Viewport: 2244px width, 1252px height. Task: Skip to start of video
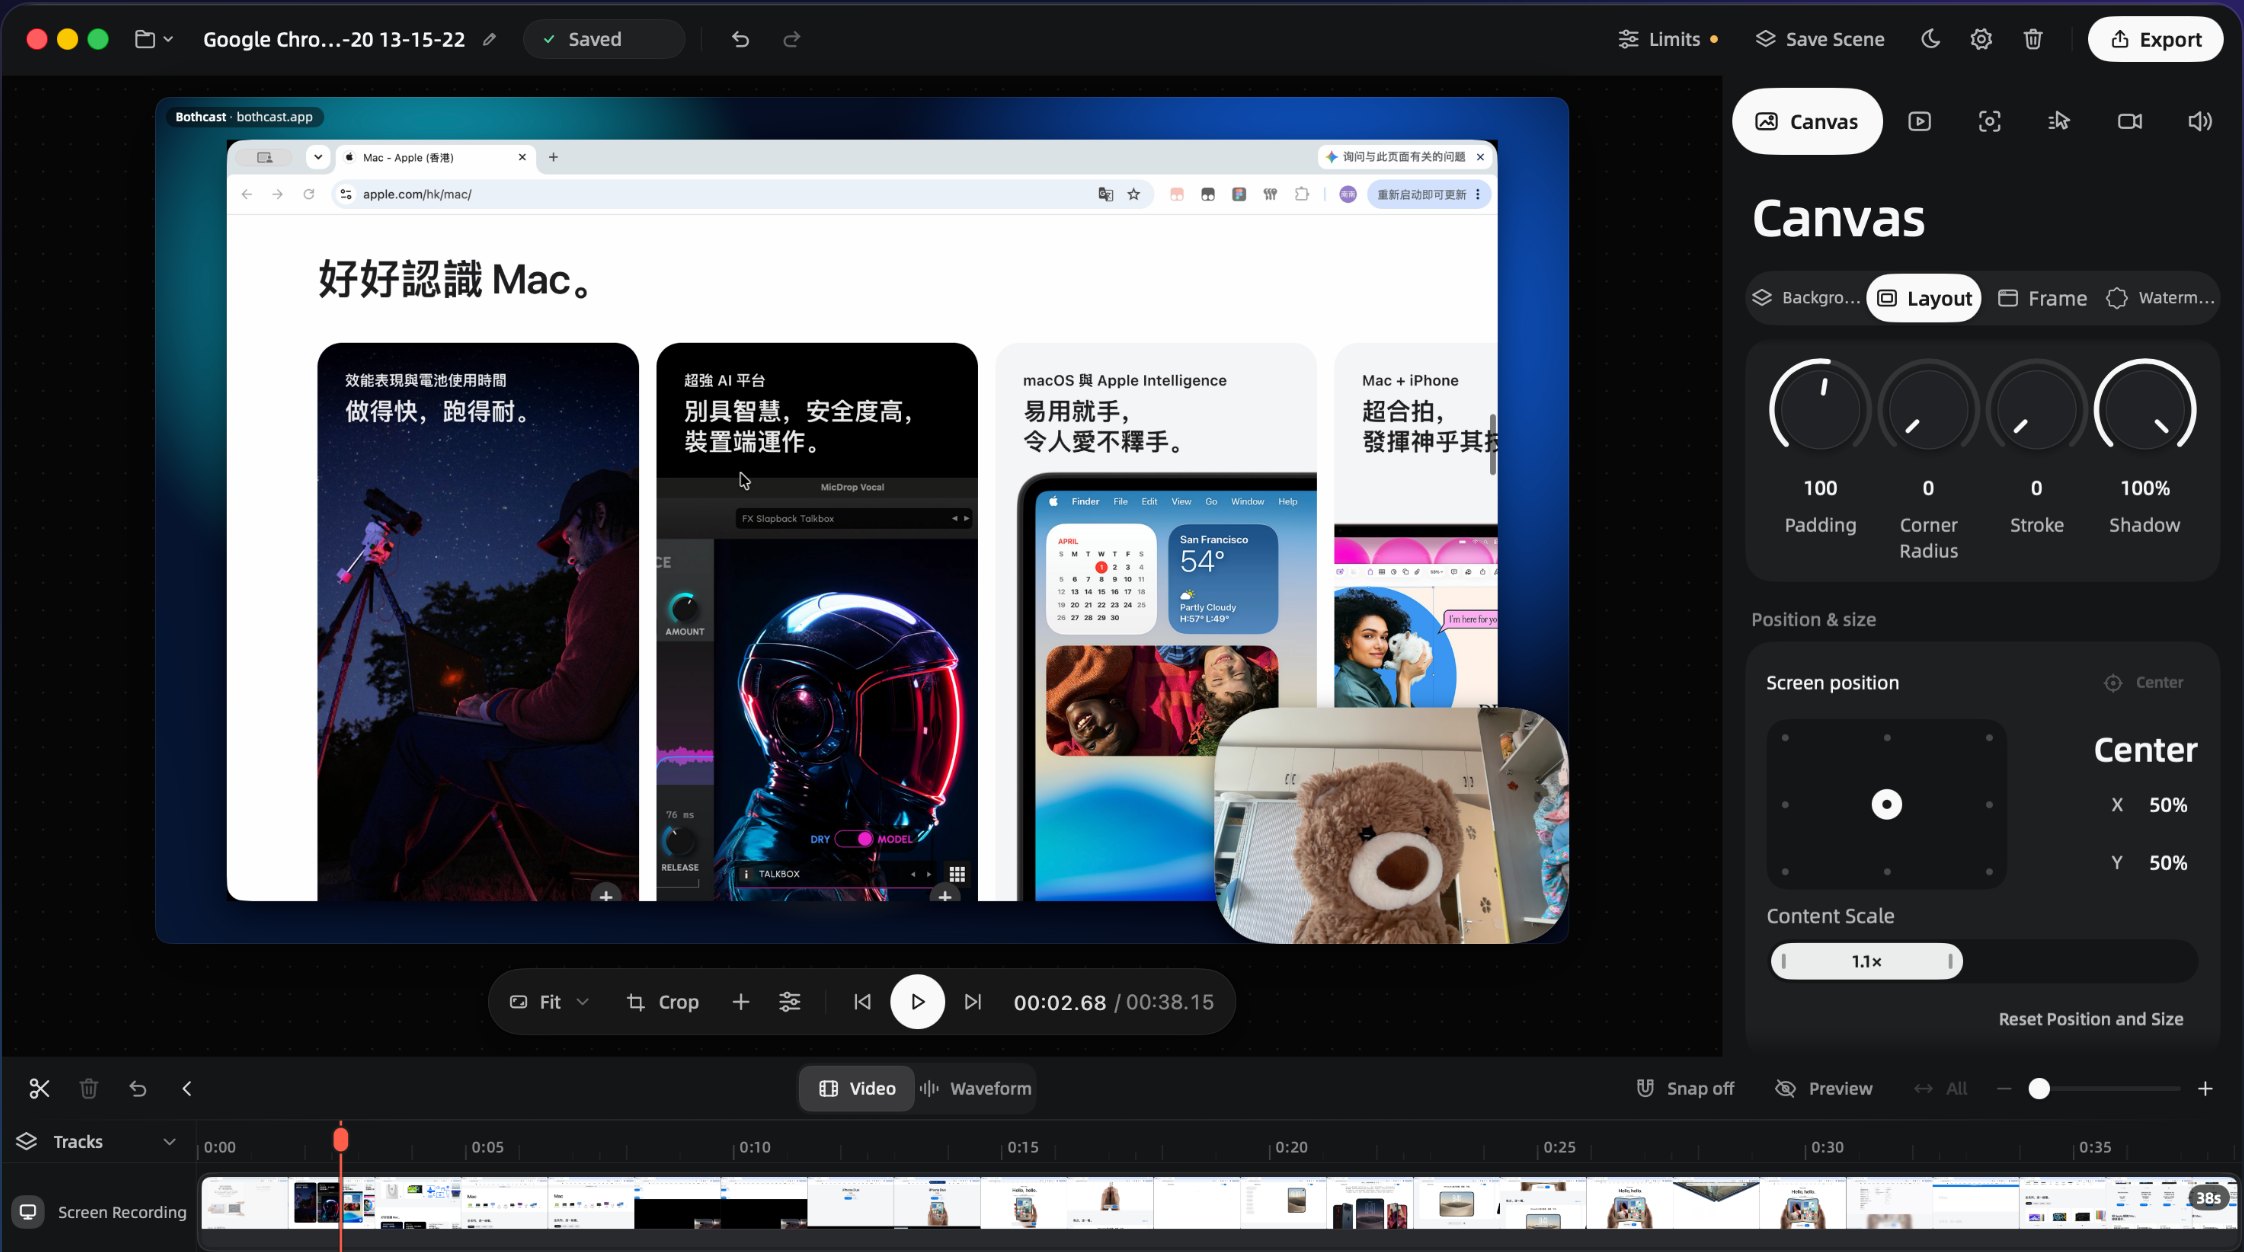point(862,1001)
